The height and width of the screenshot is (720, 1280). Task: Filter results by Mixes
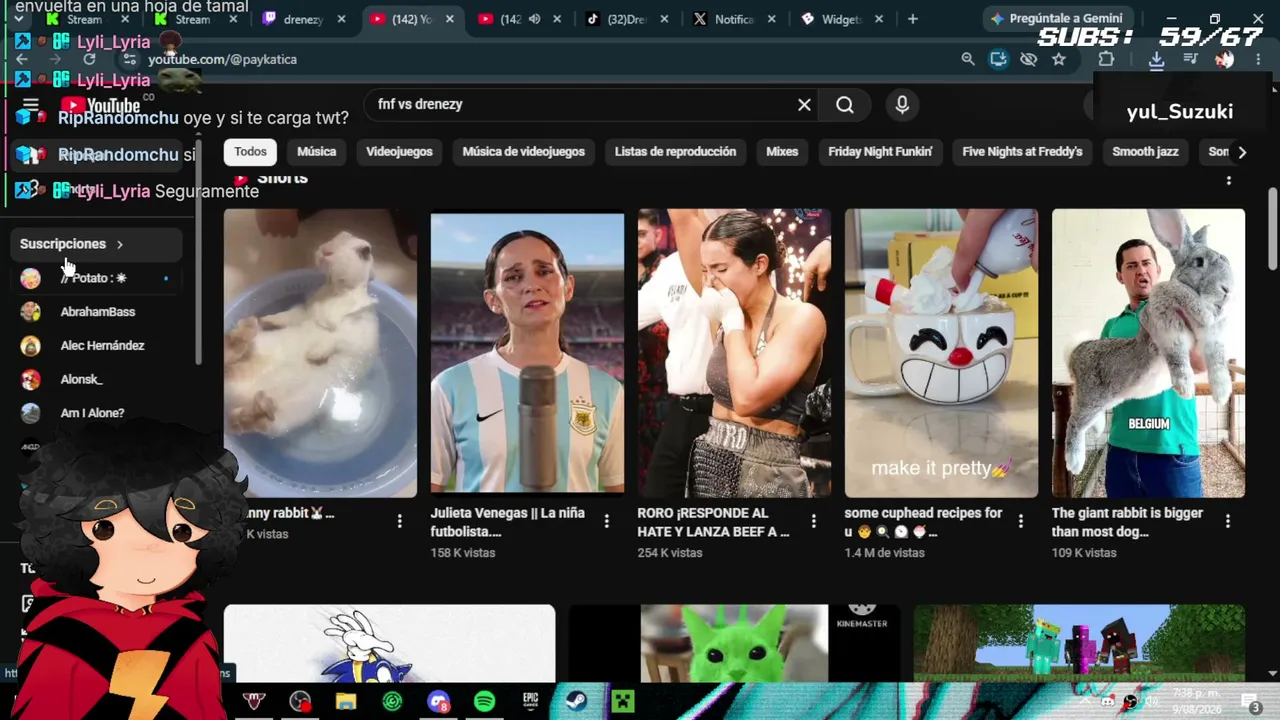point(782,152)
